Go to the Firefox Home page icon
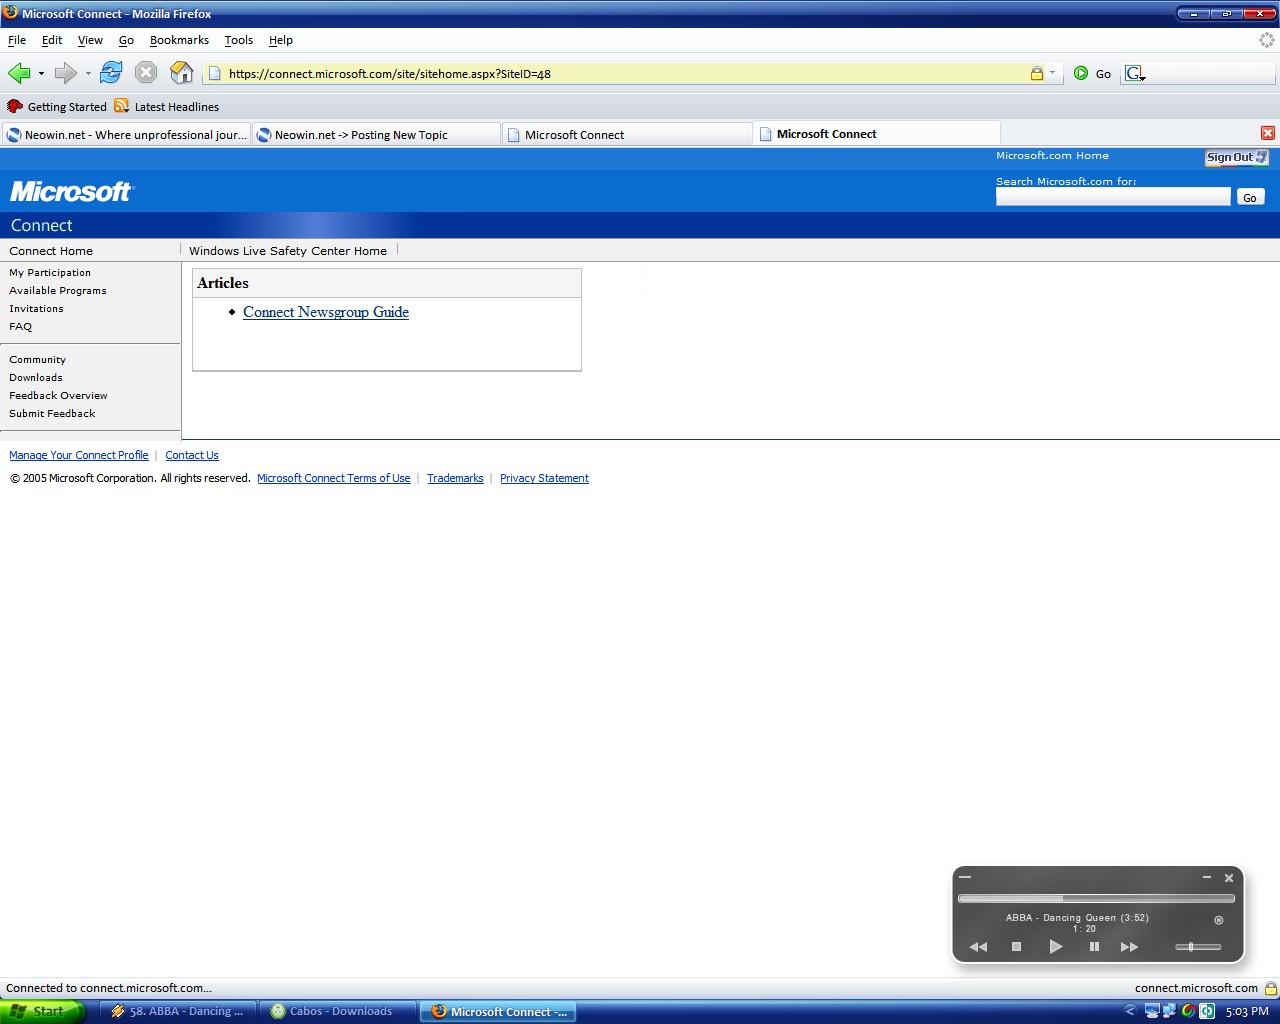This screenshot has height=1024, width=1280. tap(181, 73)
